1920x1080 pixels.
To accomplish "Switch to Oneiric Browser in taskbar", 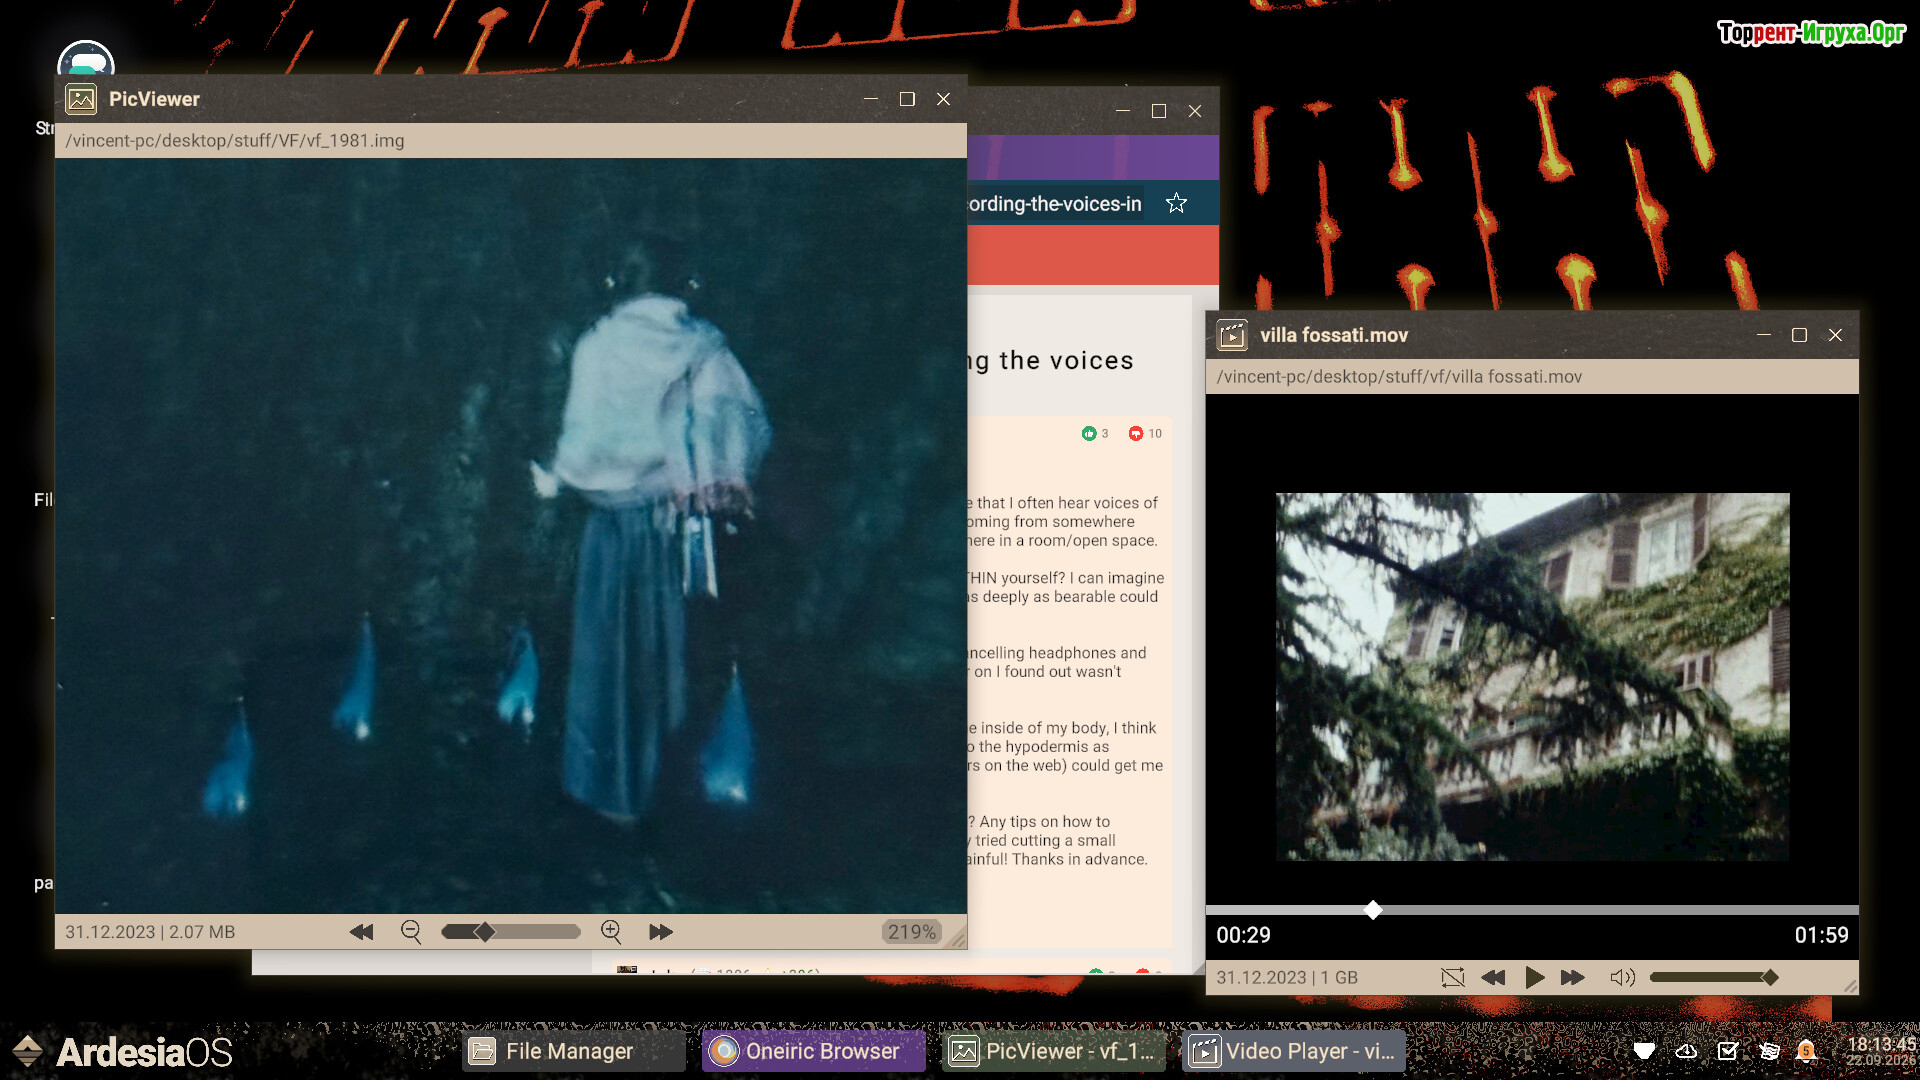I will [812, 1051].
